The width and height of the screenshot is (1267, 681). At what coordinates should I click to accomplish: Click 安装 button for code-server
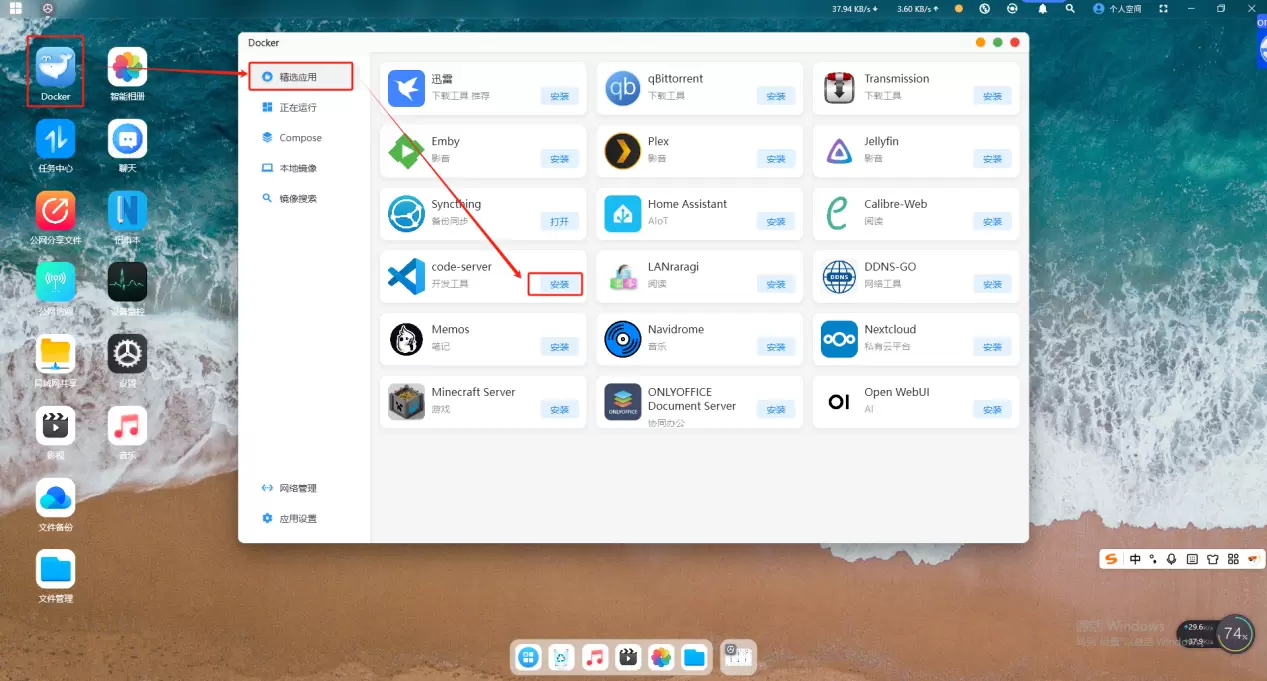tap(559, 285)
